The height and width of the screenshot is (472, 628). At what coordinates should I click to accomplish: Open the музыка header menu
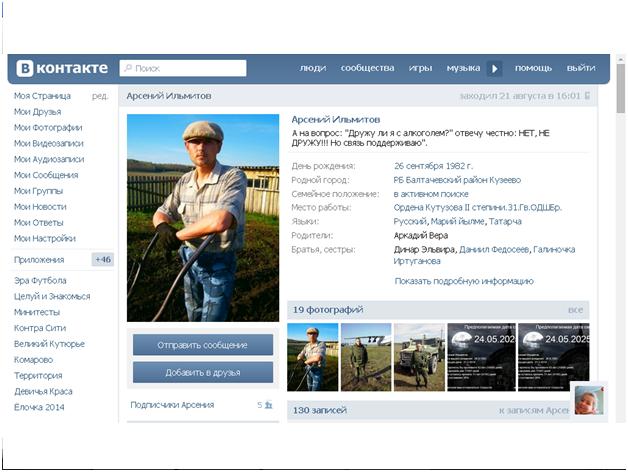463,68
